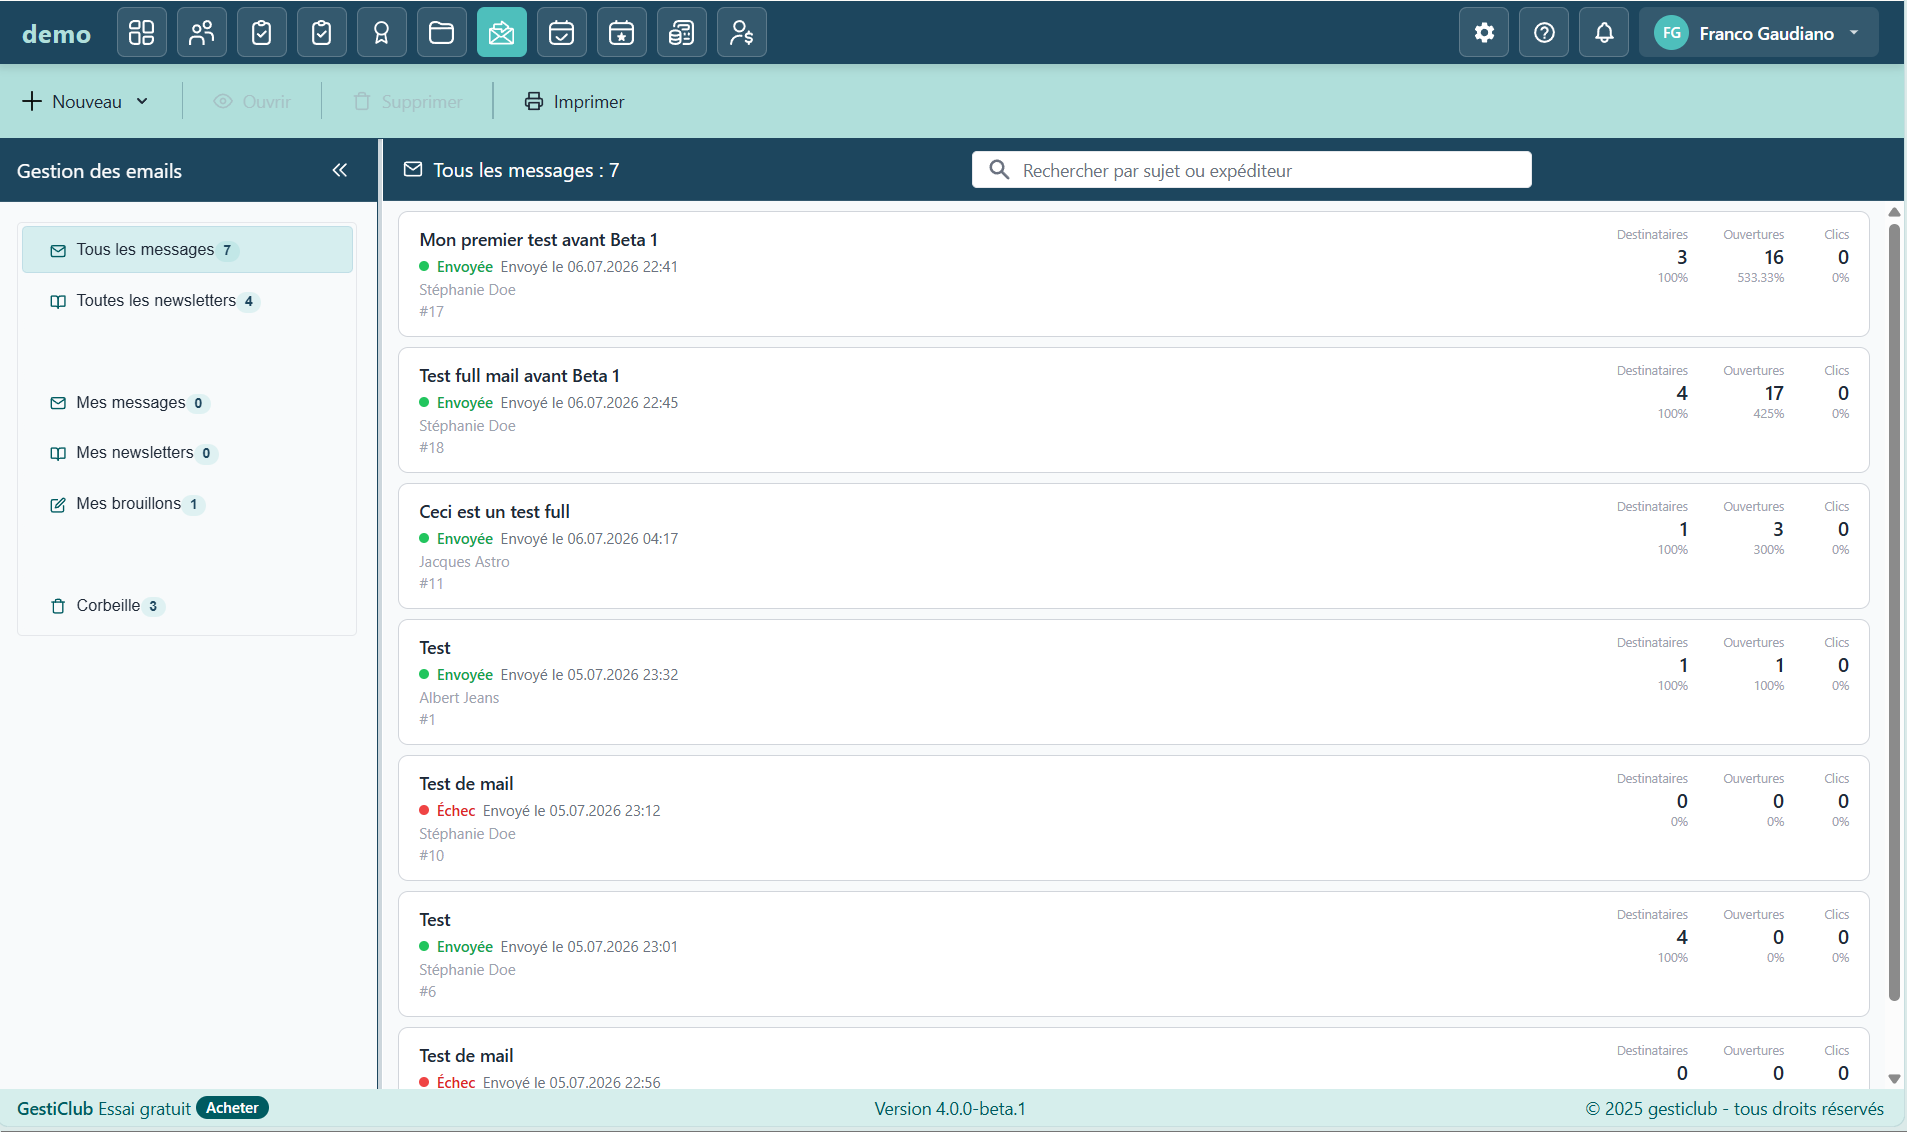Open the calendar with star icon
The image size is (1907, 1132).
tap(622, 33)
